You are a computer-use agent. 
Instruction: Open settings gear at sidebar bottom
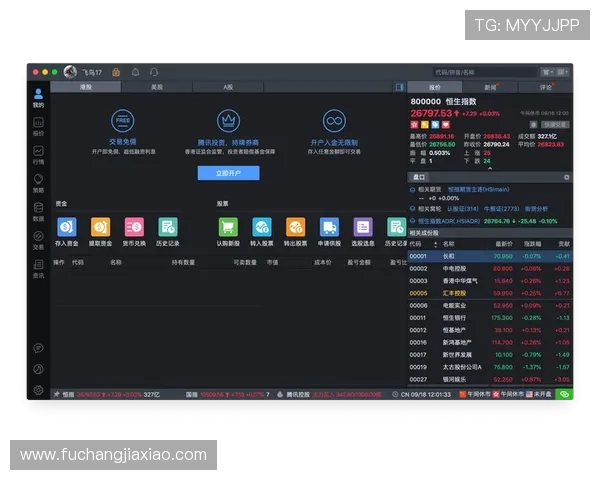click(38, 390)
